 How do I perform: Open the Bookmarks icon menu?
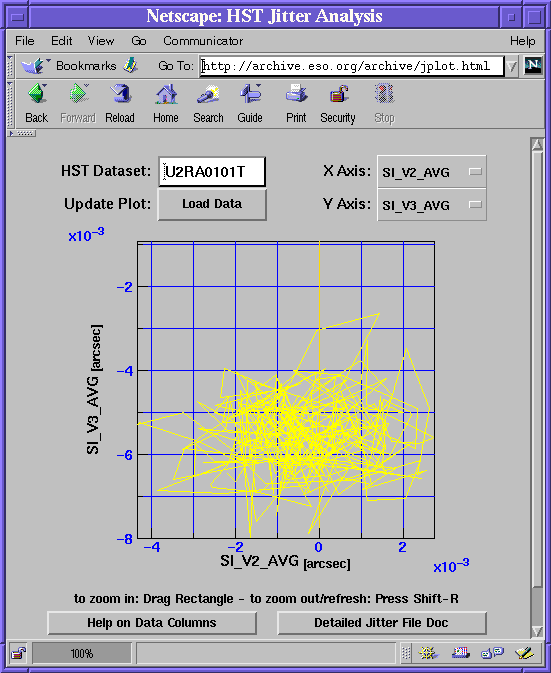click(36, 66)
